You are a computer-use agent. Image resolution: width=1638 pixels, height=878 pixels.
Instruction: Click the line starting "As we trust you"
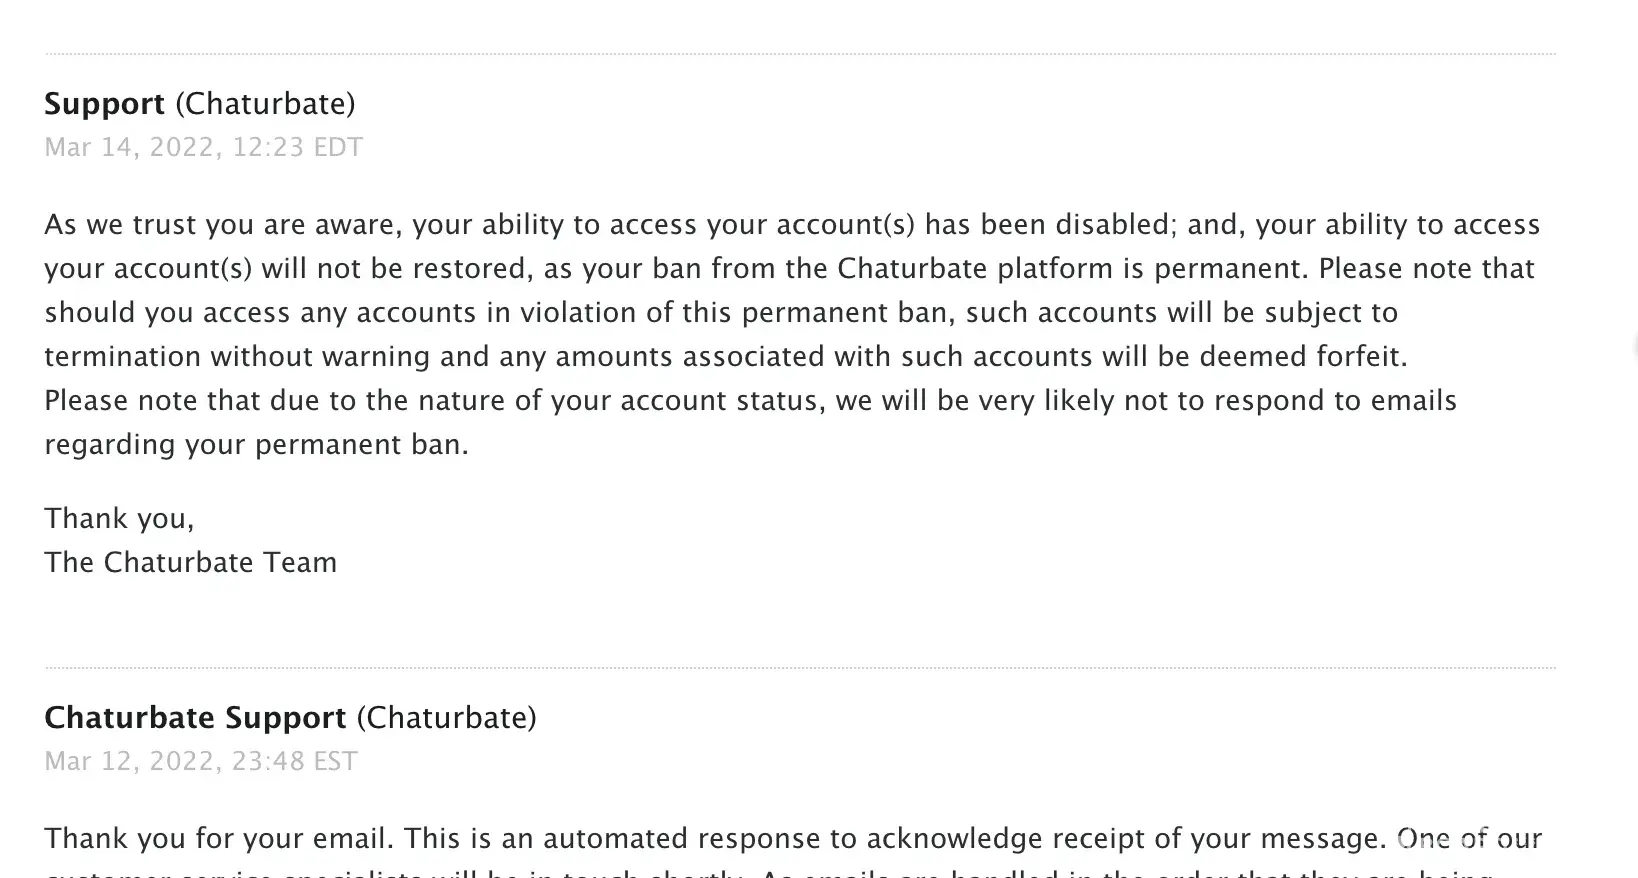click(791, 225)
